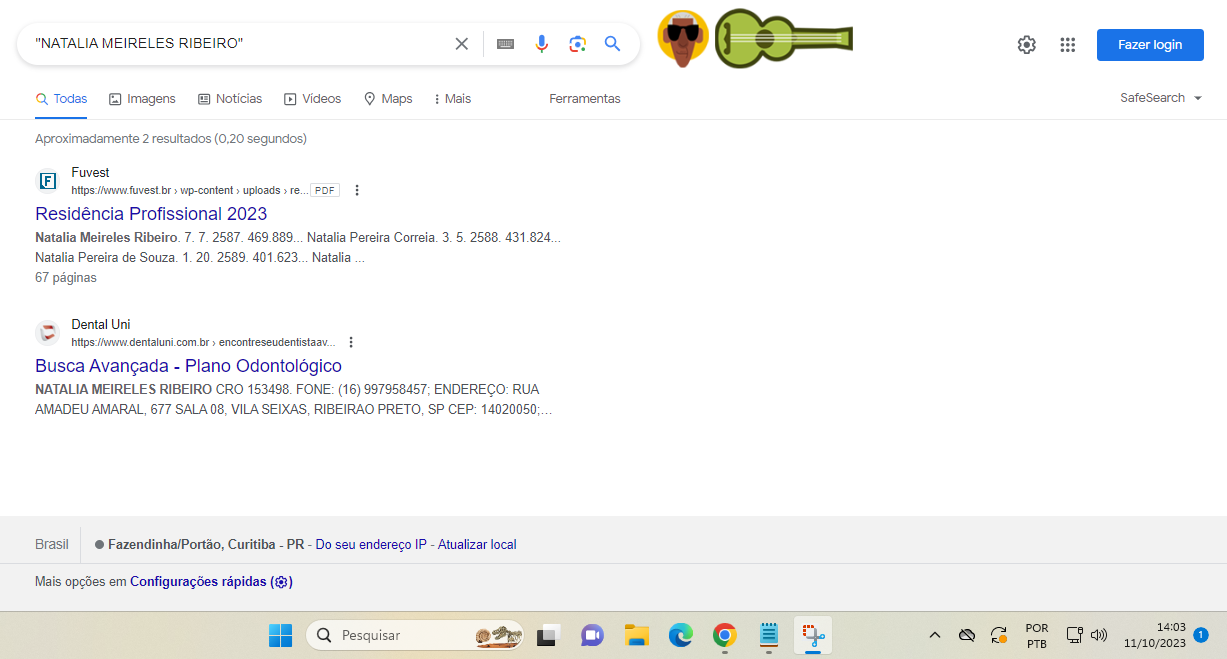Click the Fuvest site favicon
1227x659 pixels.
pos(47,181)
